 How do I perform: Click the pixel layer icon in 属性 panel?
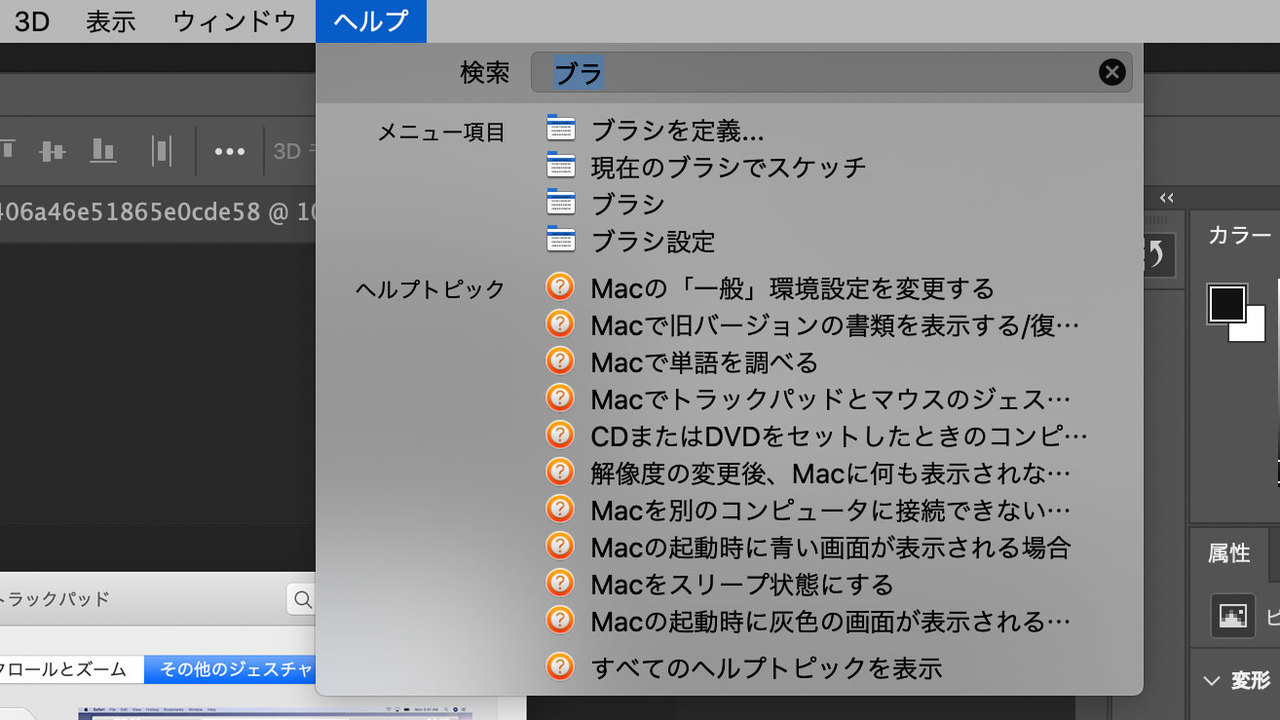[1233, 615]
